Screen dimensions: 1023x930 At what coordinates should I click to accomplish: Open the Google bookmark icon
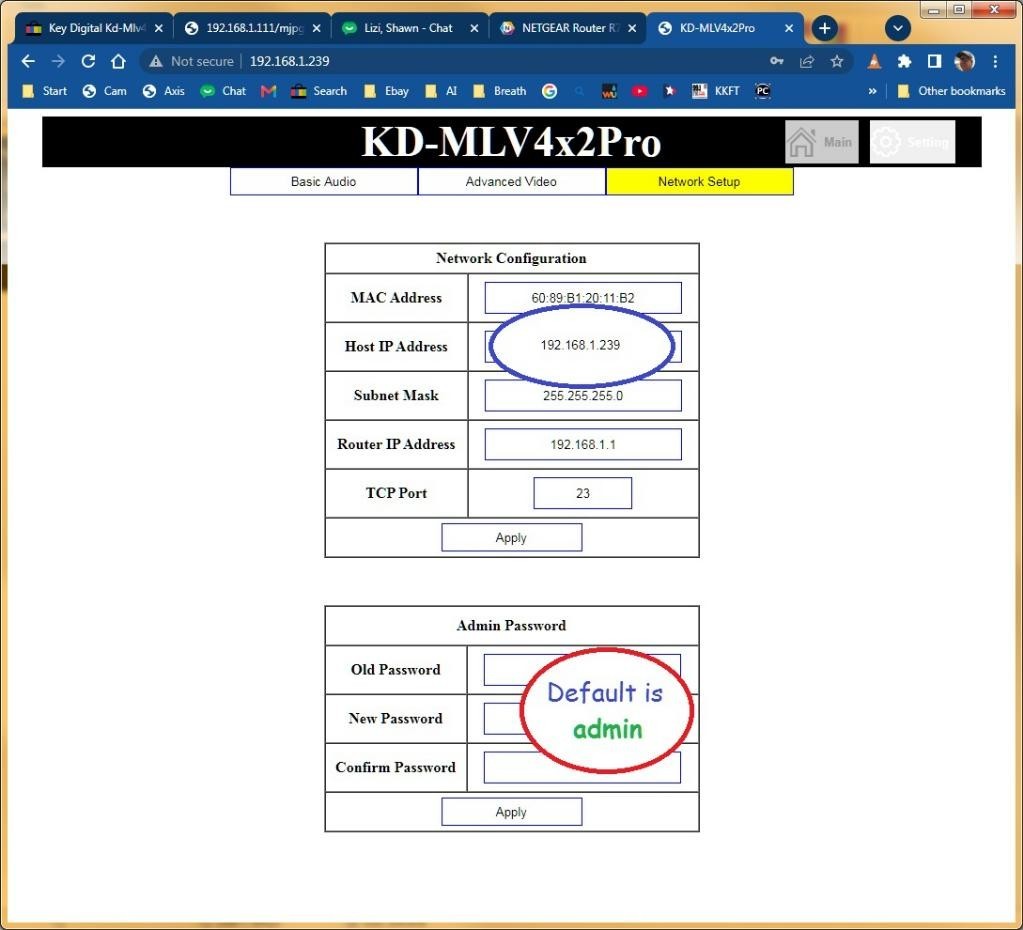pyautogui.click(x=549, y=91)
